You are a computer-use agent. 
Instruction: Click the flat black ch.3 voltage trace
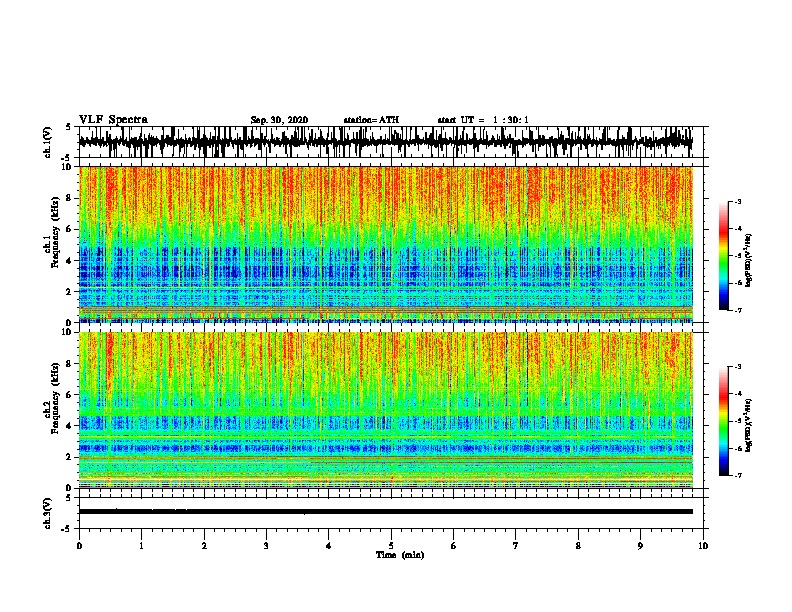point(385,512)
